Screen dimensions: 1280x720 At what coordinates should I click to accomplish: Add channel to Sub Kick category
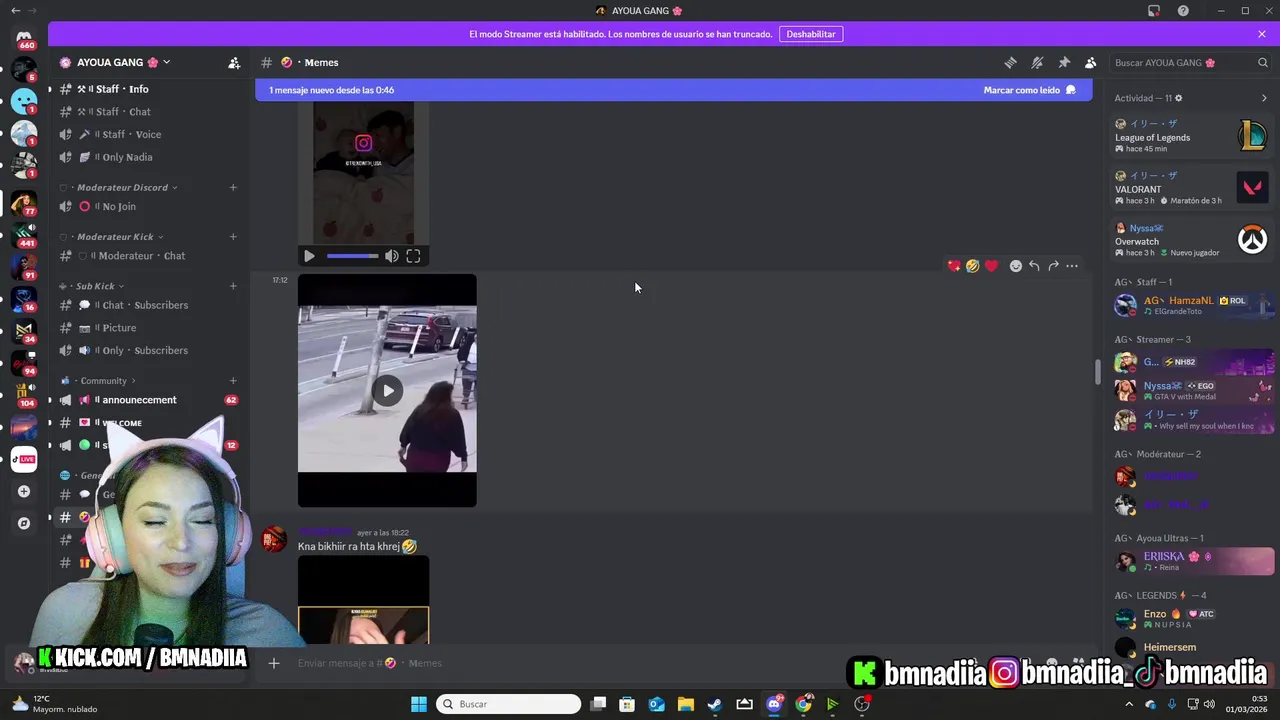pyautogui.click(x=233, y=286)
